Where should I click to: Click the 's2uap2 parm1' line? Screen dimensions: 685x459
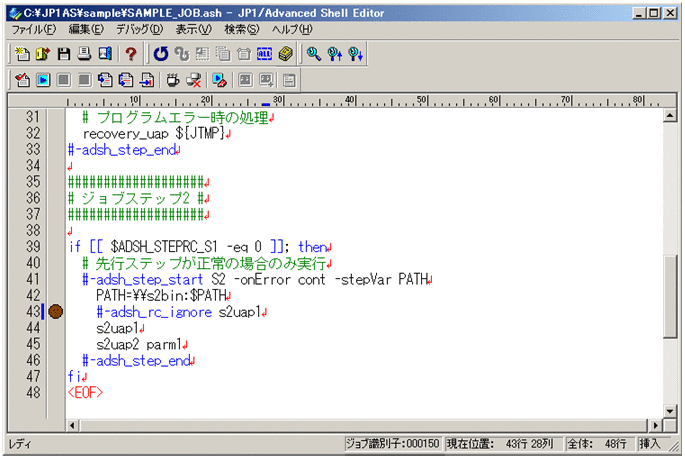pos(138,345)
